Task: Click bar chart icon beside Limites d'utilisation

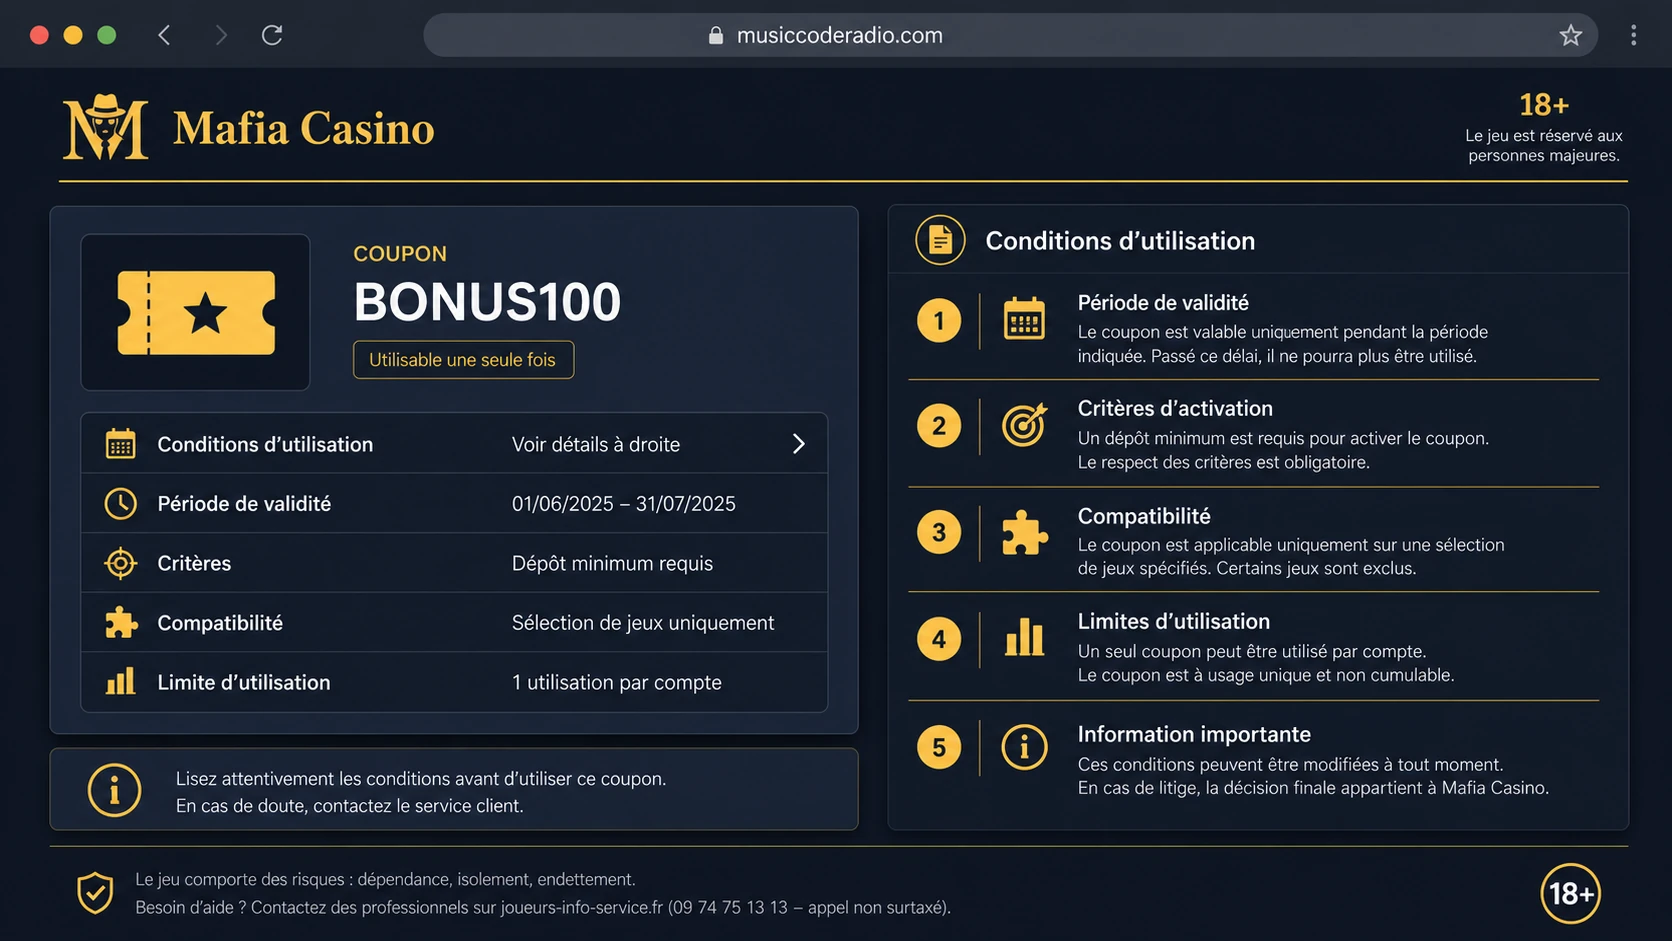Action: coord(1024,637)
